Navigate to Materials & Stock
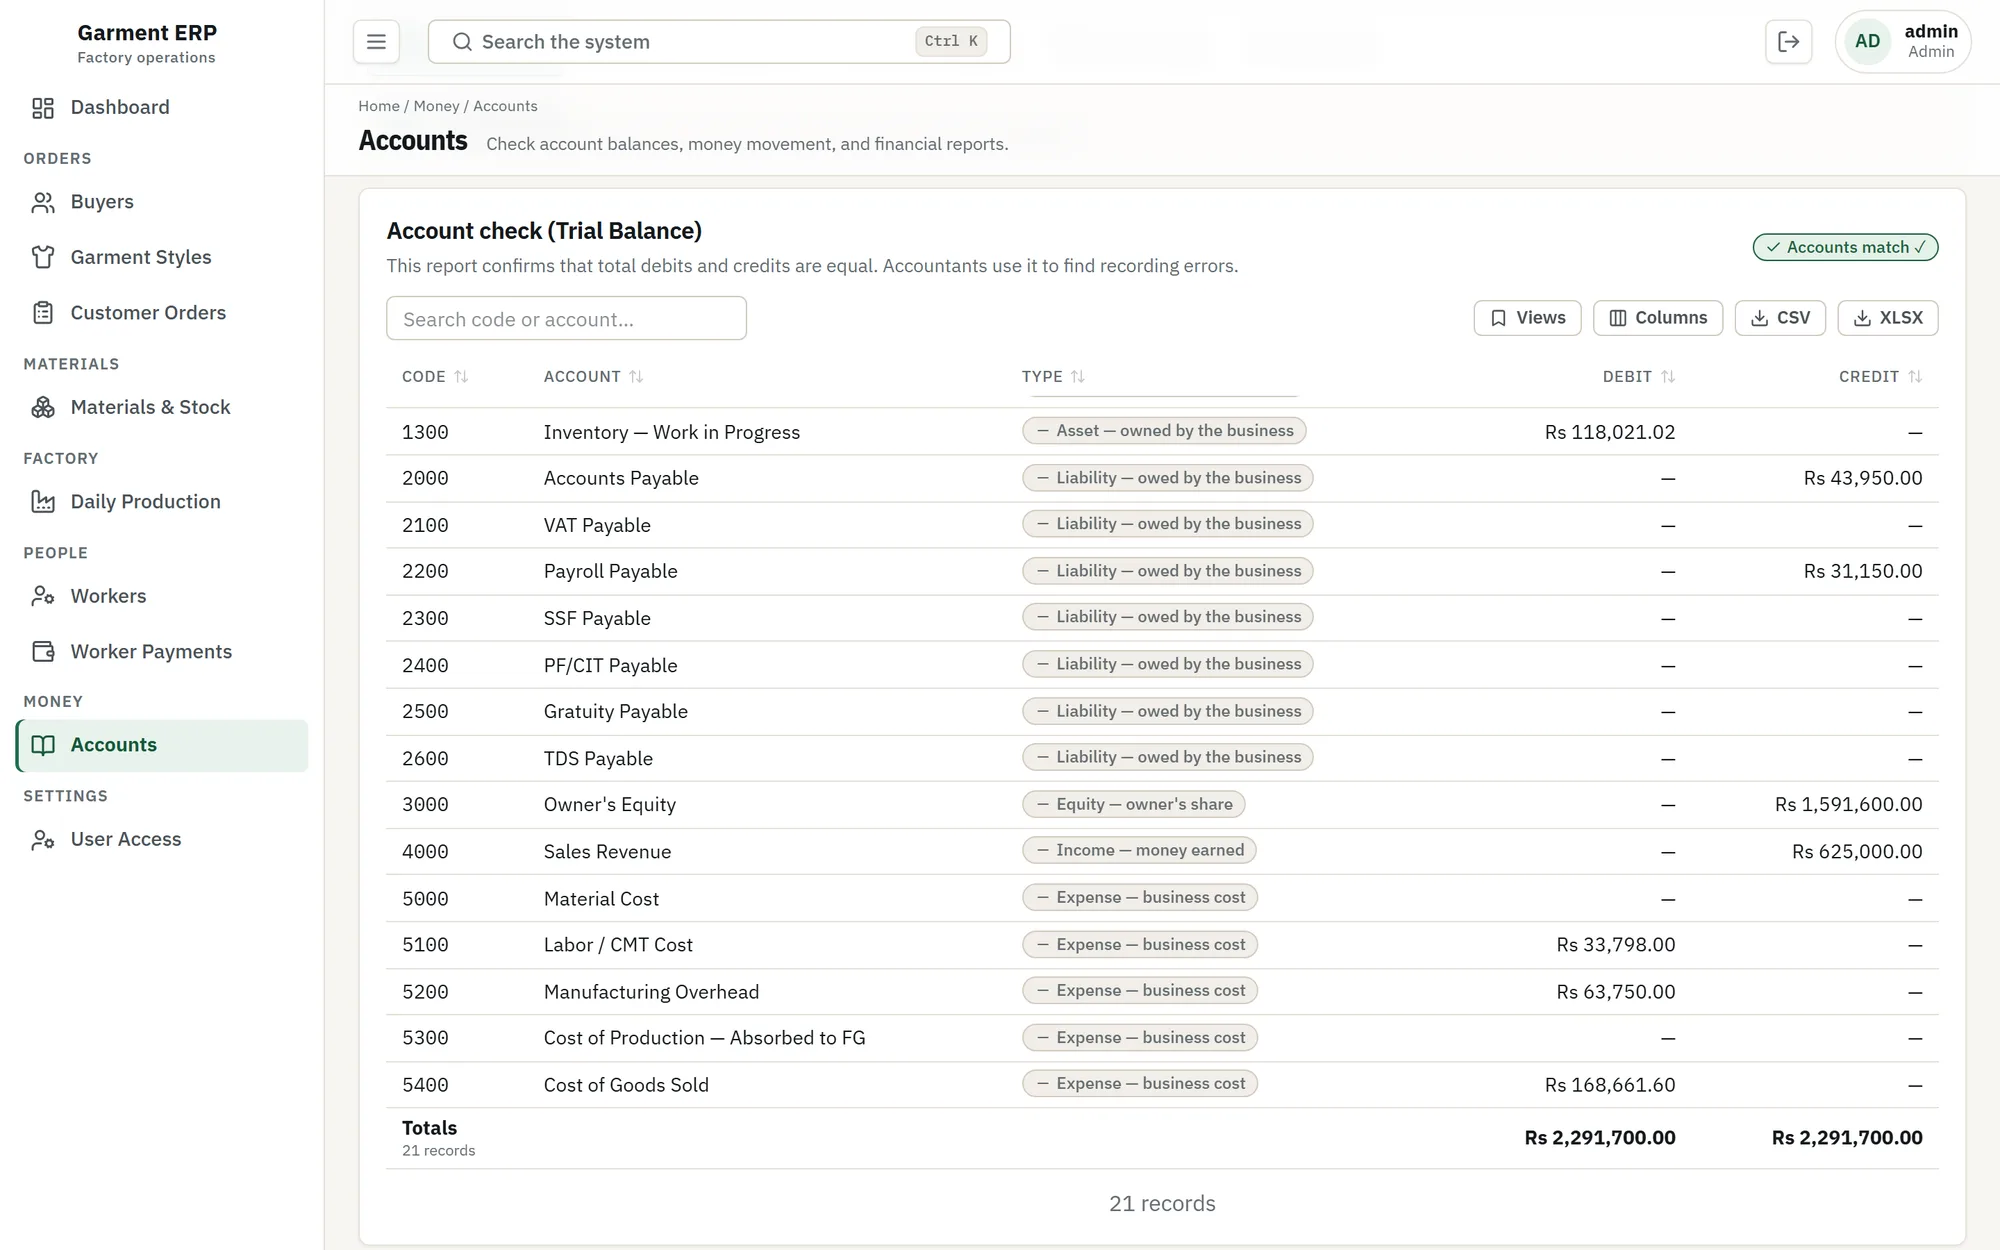This screenshot has width=2000, height=1250. point(162,408)
